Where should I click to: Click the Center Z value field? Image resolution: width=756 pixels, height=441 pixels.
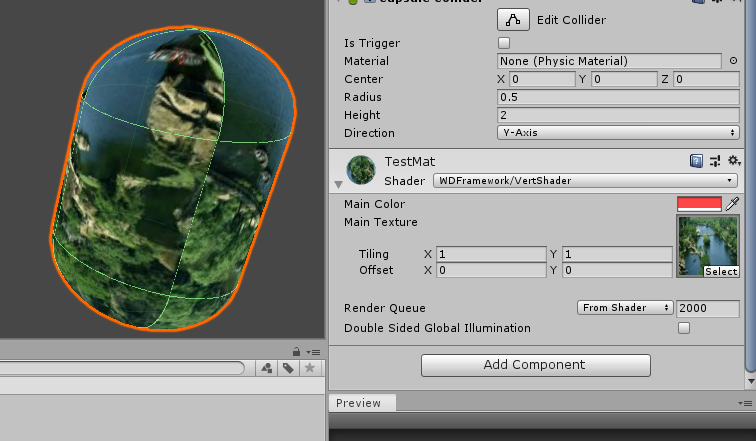[706, 79]
